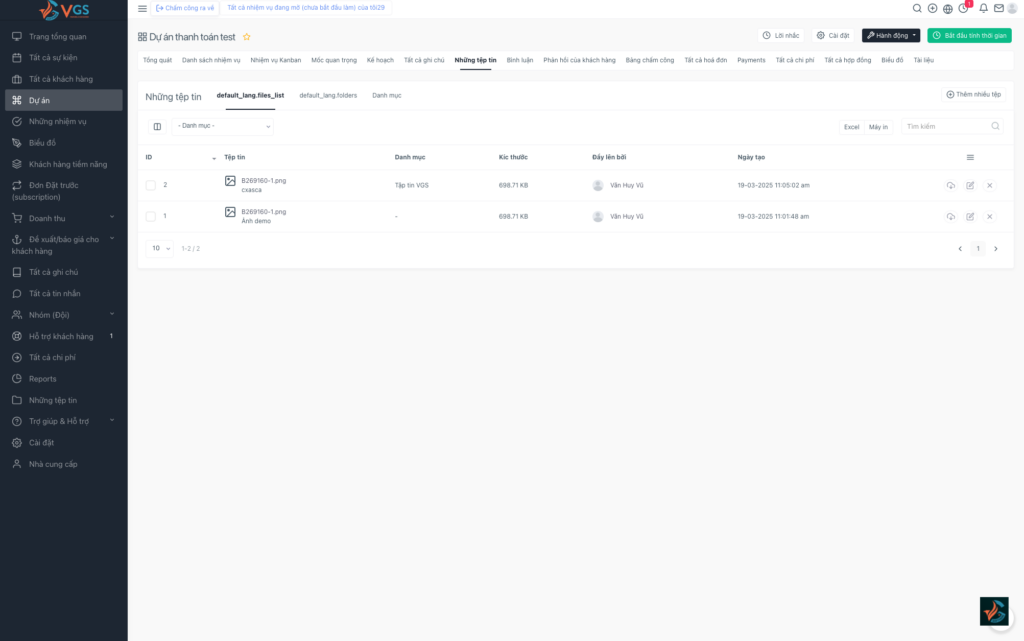The height and width of the screenshot is (641, 1024).
Task: Open Những nhiệm vụ in sidebar
Action: tap(63, 121)
